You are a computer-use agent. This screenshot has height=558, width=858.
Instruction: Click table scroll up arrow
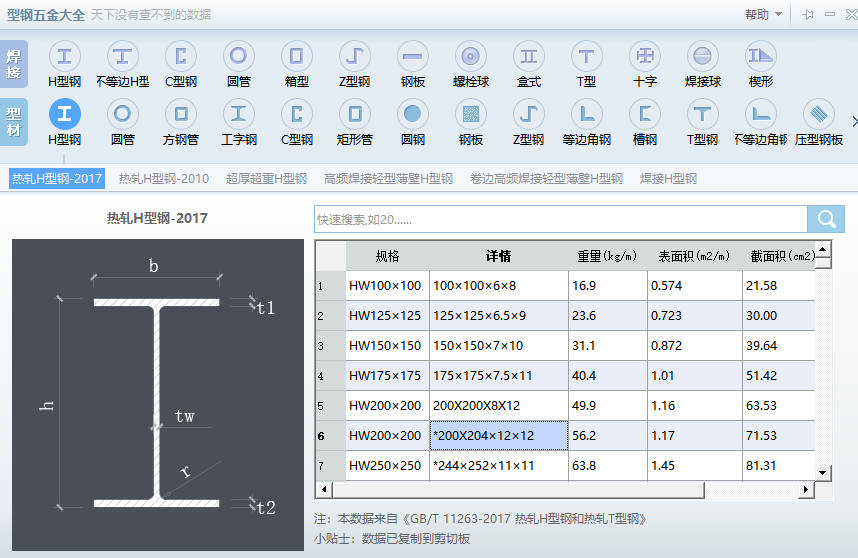[x=822, y=248]
